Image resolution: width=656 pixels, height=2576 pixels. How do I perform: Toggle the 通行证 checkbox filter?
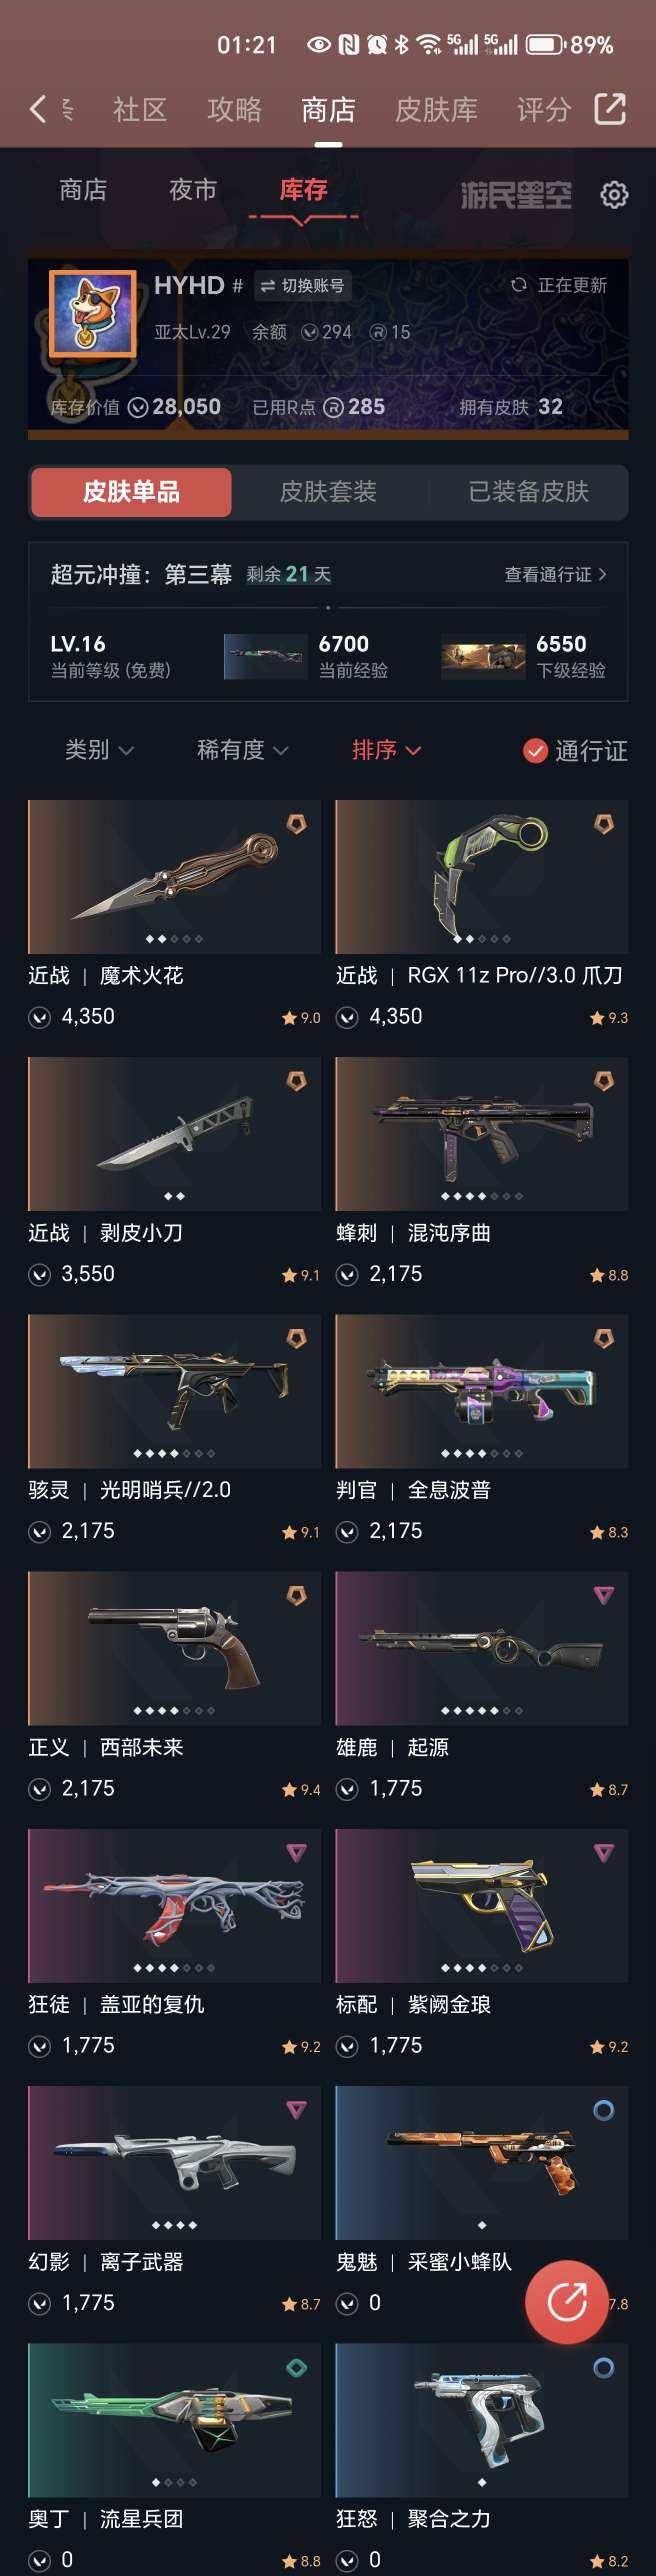pyautogui.click(x=535, y=750)
